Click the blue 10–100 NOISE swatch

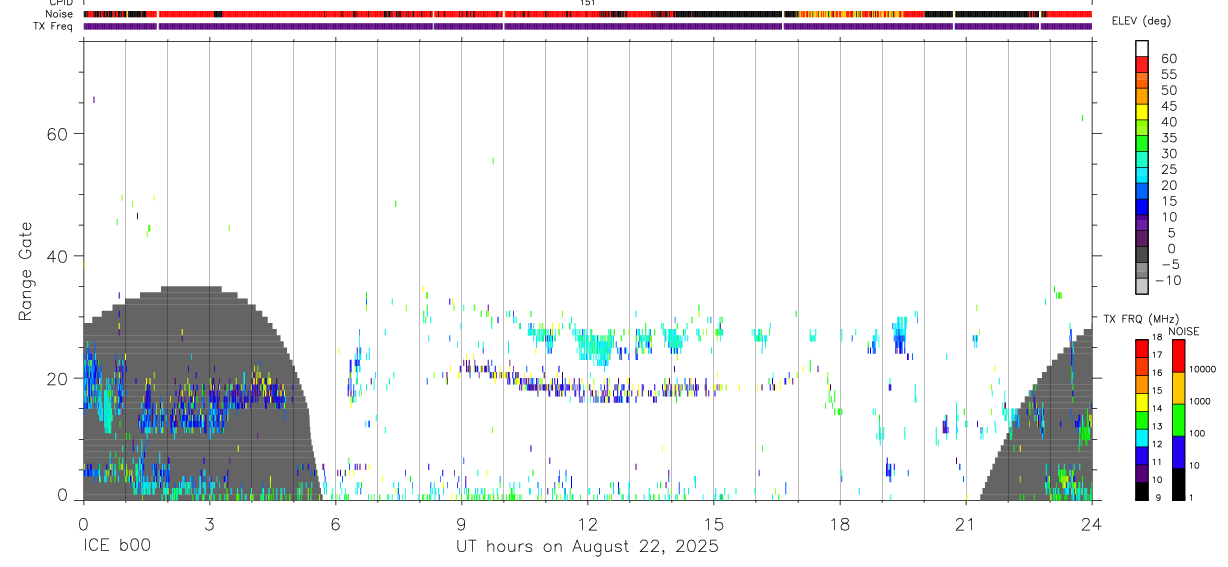pyautogui.click(x=1179, y=450)
